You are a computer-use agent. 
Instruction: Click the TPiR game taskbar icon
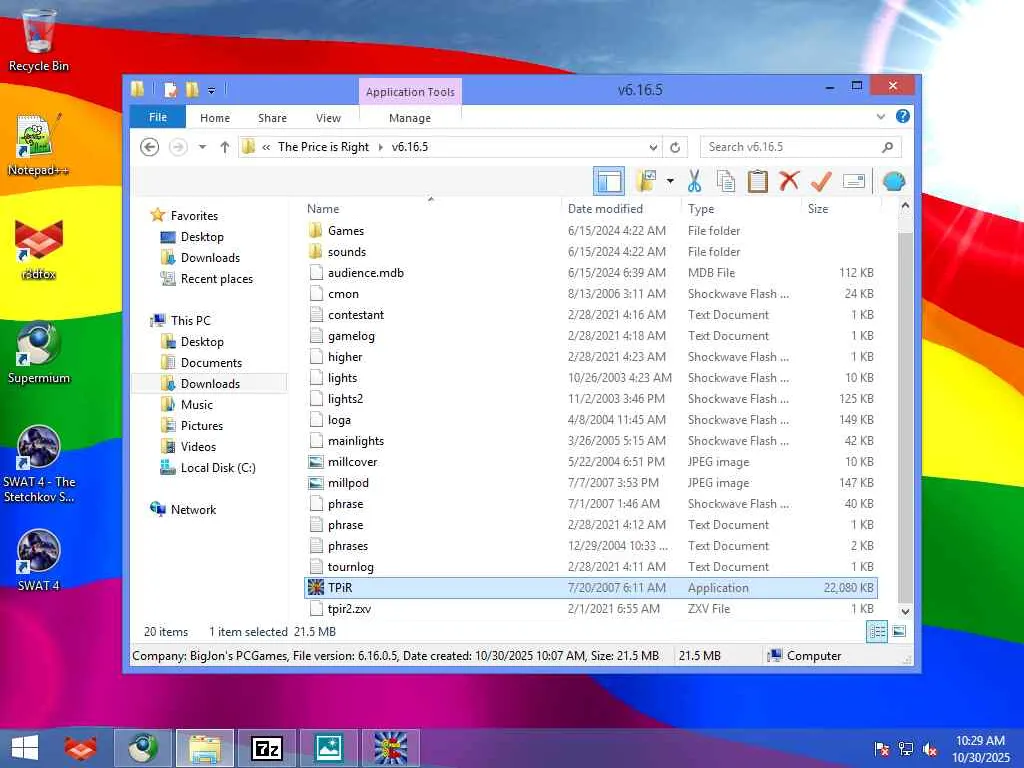click(x=391, y=748)
